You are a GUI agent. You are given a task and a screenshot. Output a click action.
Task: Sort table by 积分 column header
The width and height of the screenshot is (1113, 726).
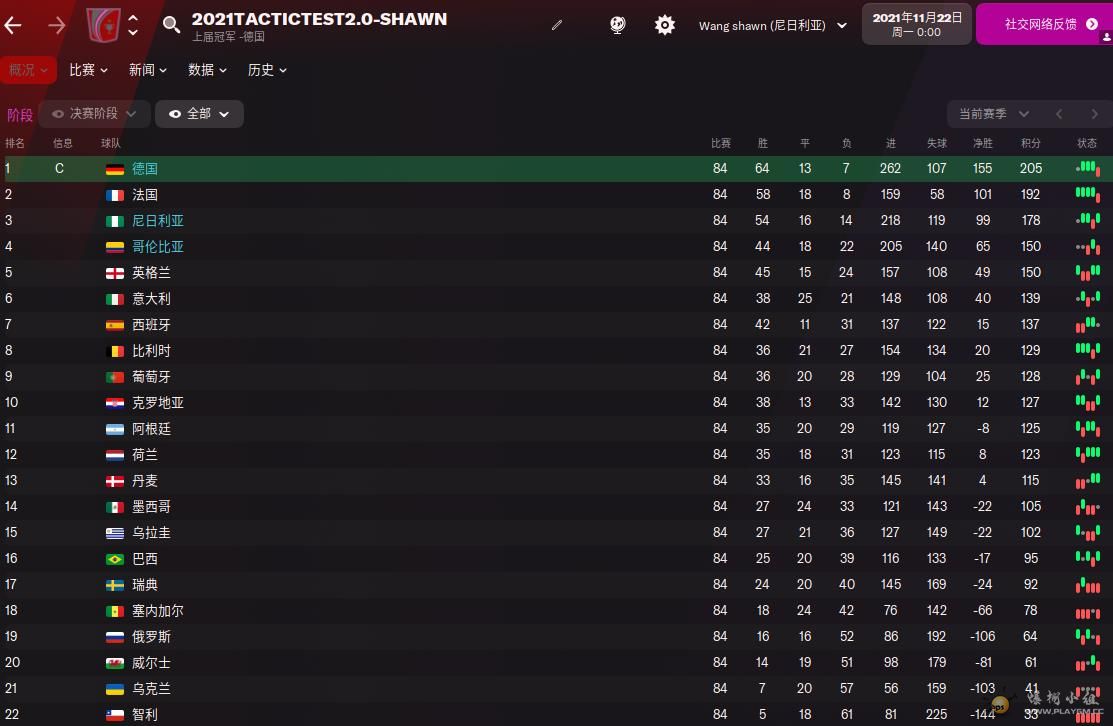1031,143
